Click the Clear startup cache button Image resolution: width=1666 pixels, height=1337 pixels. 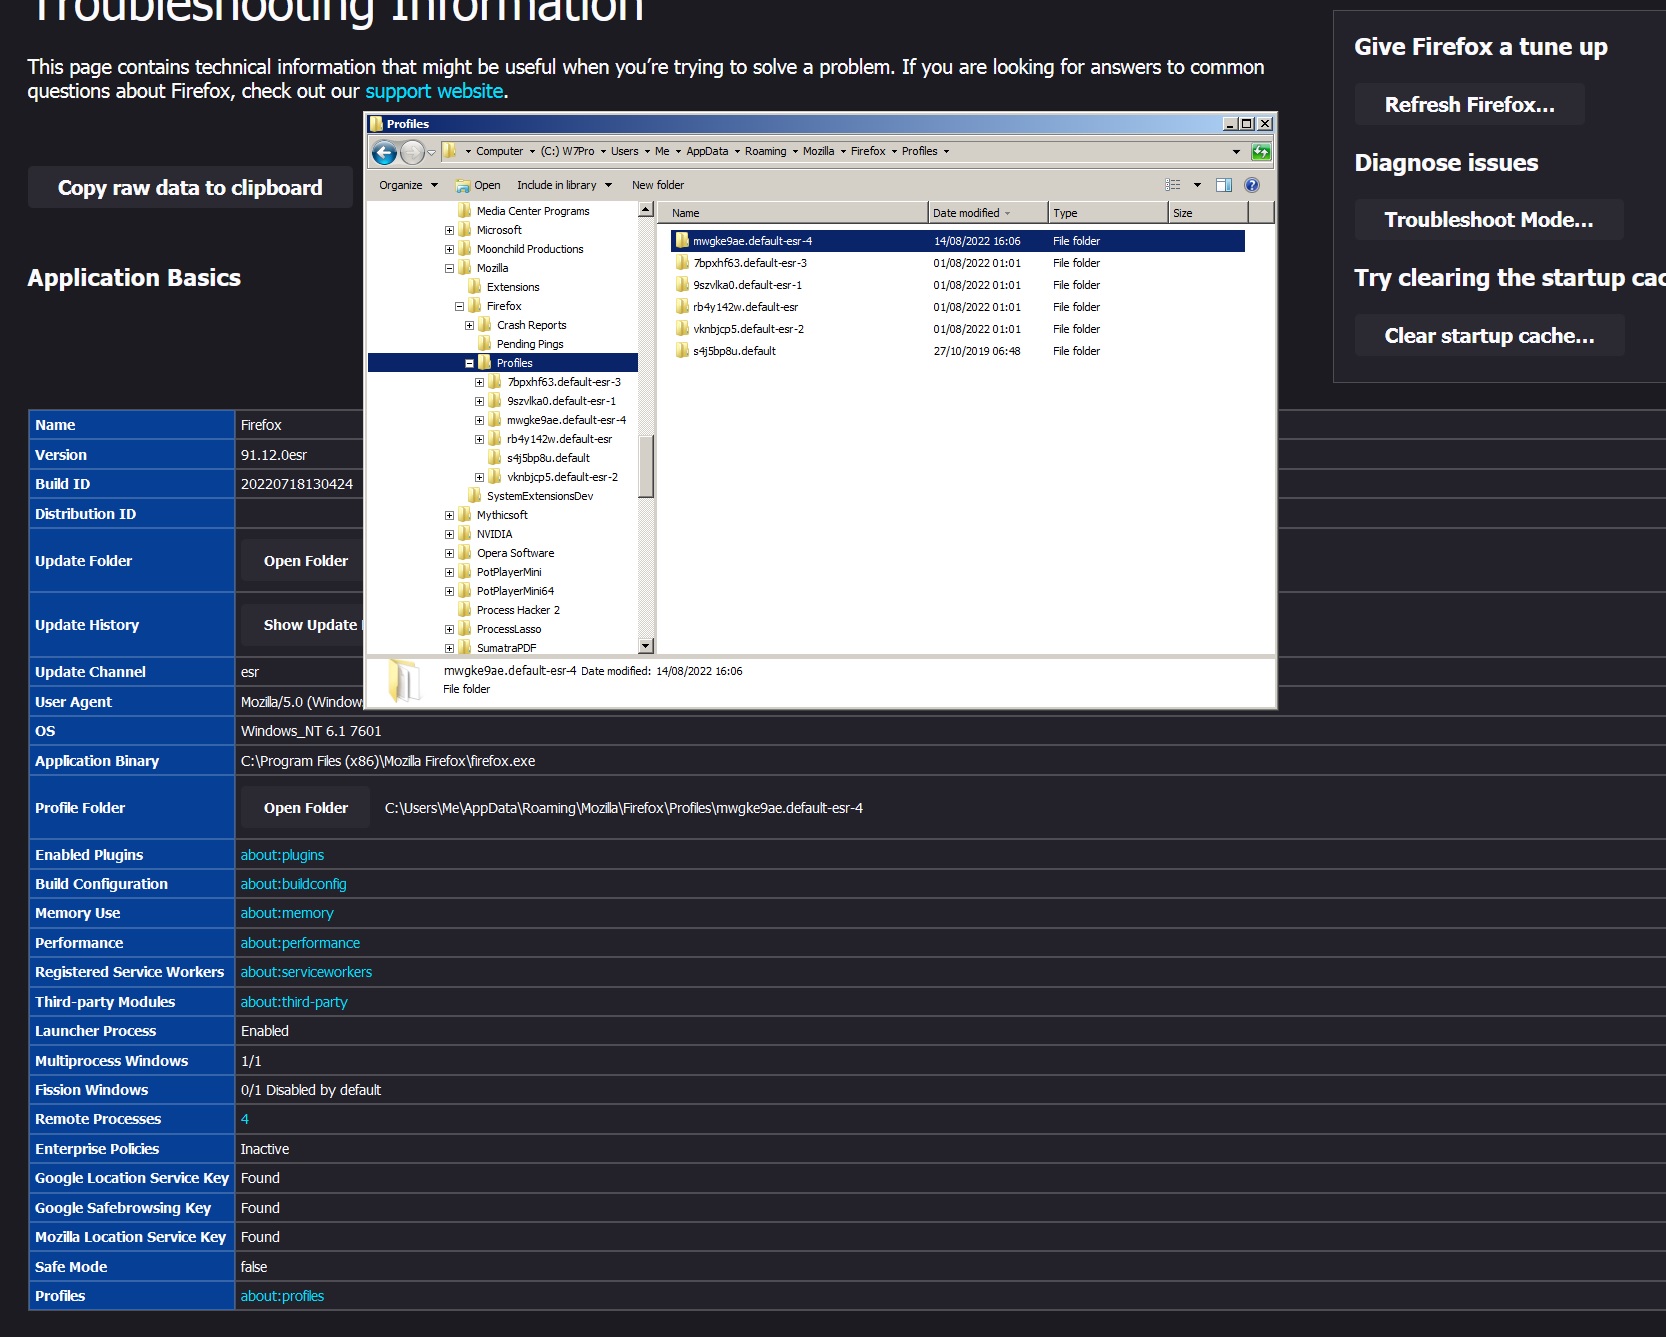pyautogui.click(x=1489, y=336)
